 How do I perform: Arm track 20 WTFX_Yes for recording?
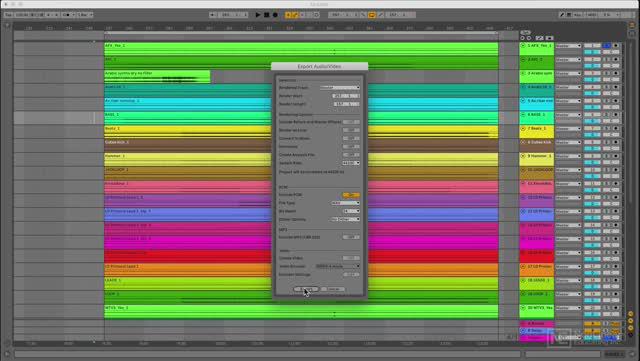coord(616,308)
